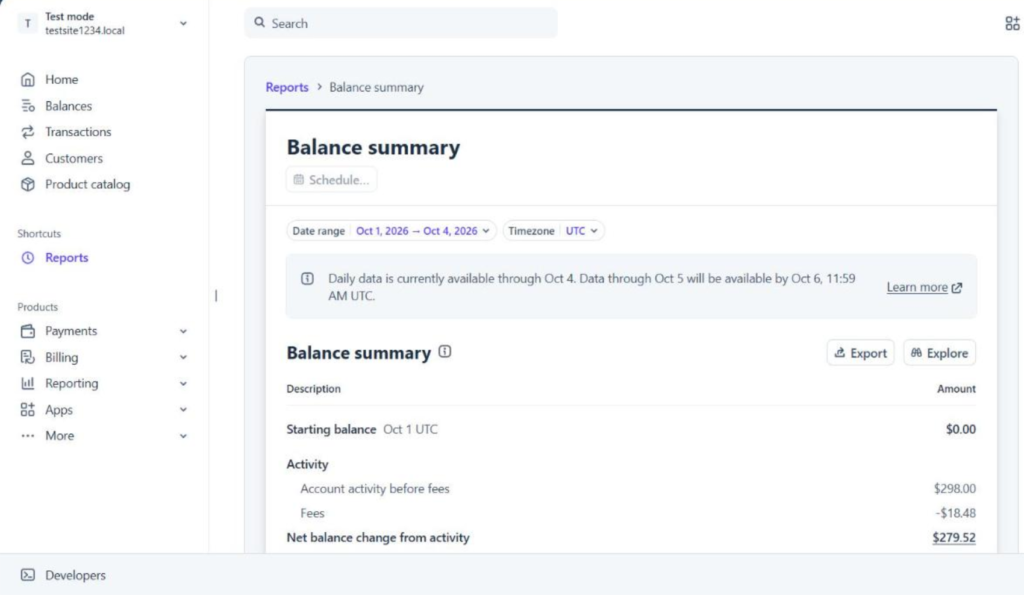
Task: Click the Customers person icon
Action: click(x=27, y=158)
